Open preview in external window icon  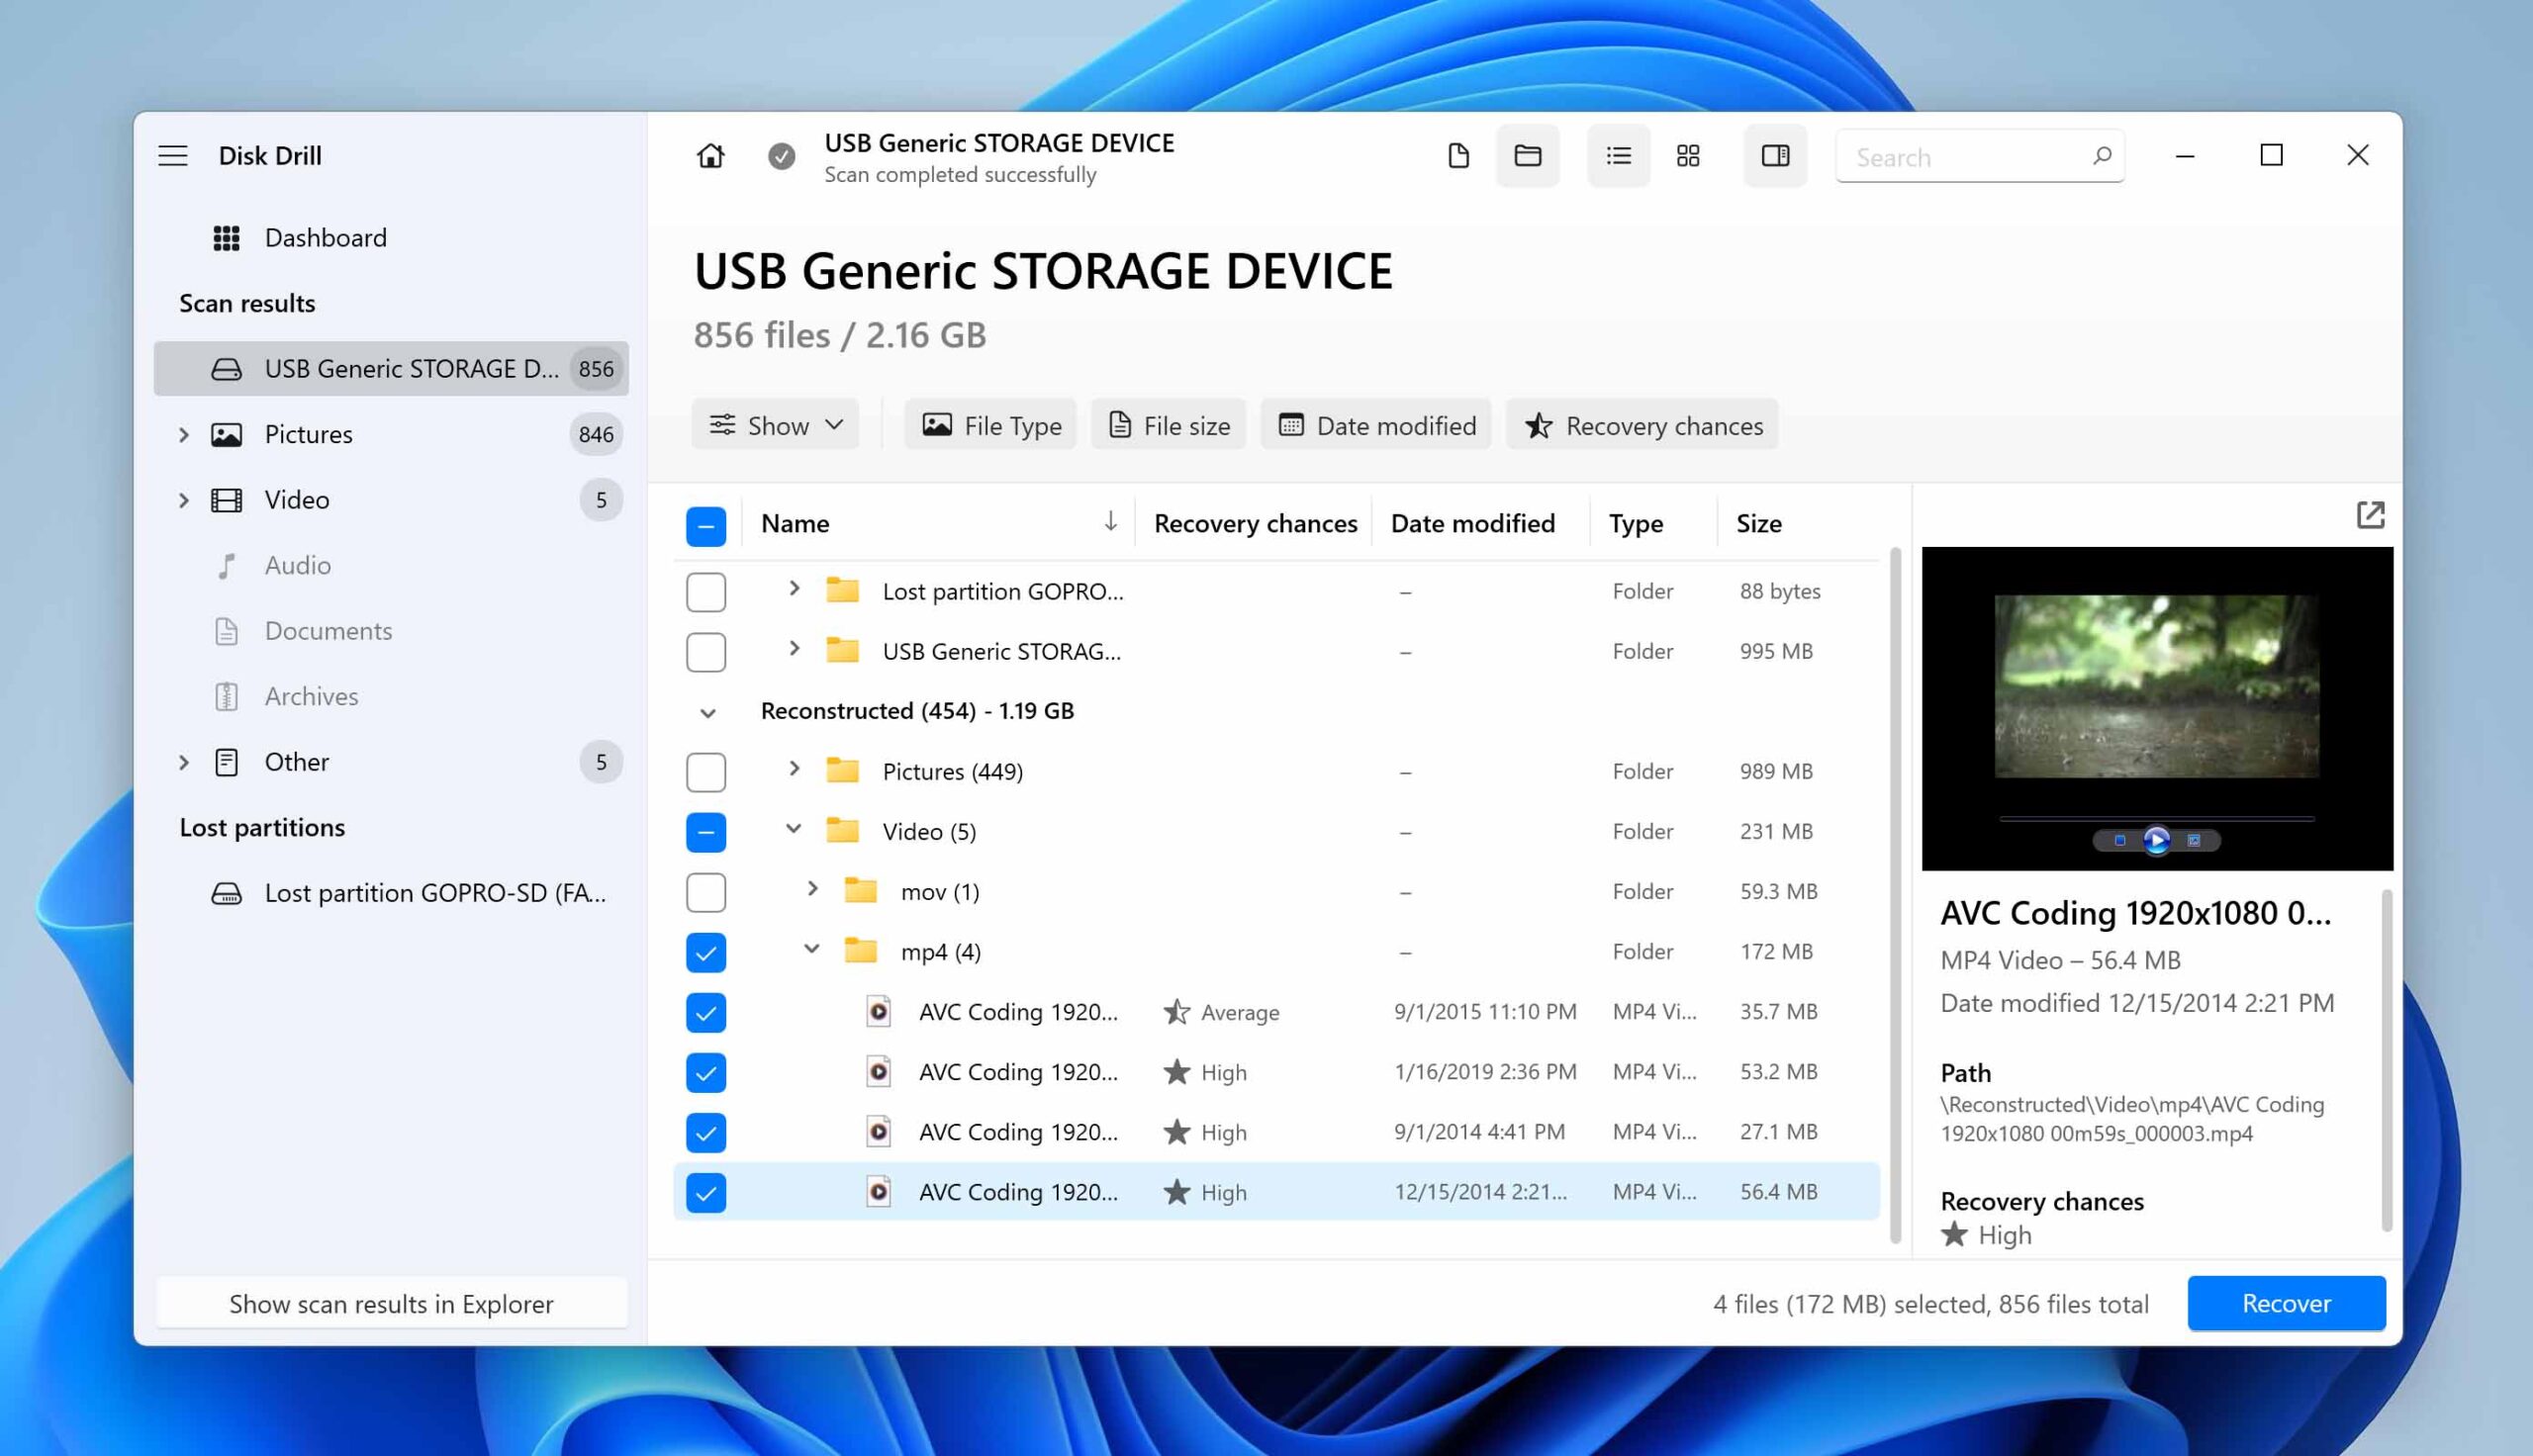point(2370,515)
